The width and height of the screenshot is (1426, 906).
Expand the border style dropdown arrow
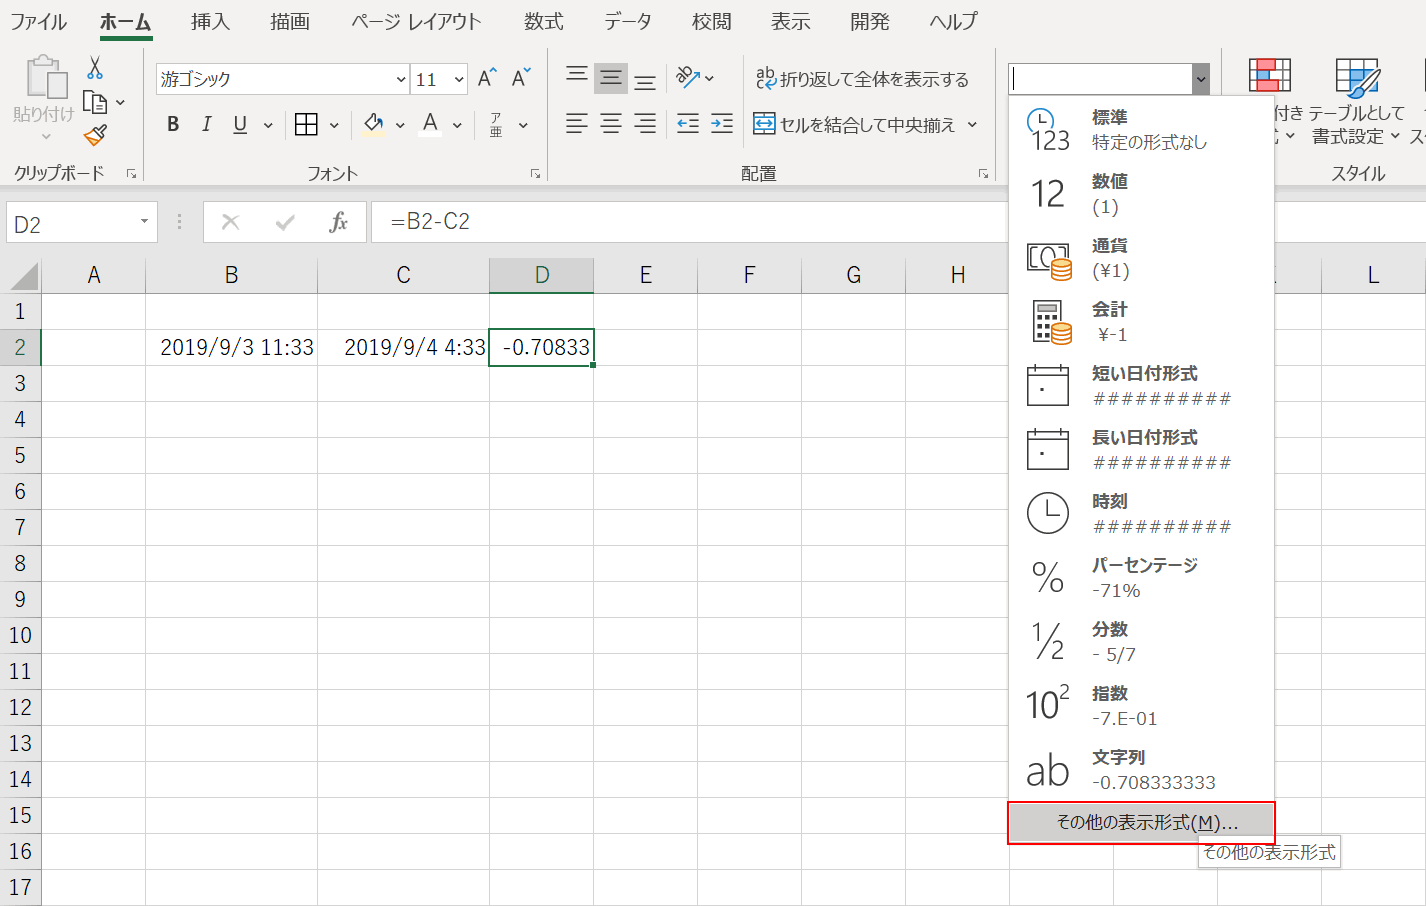(335, 123)
